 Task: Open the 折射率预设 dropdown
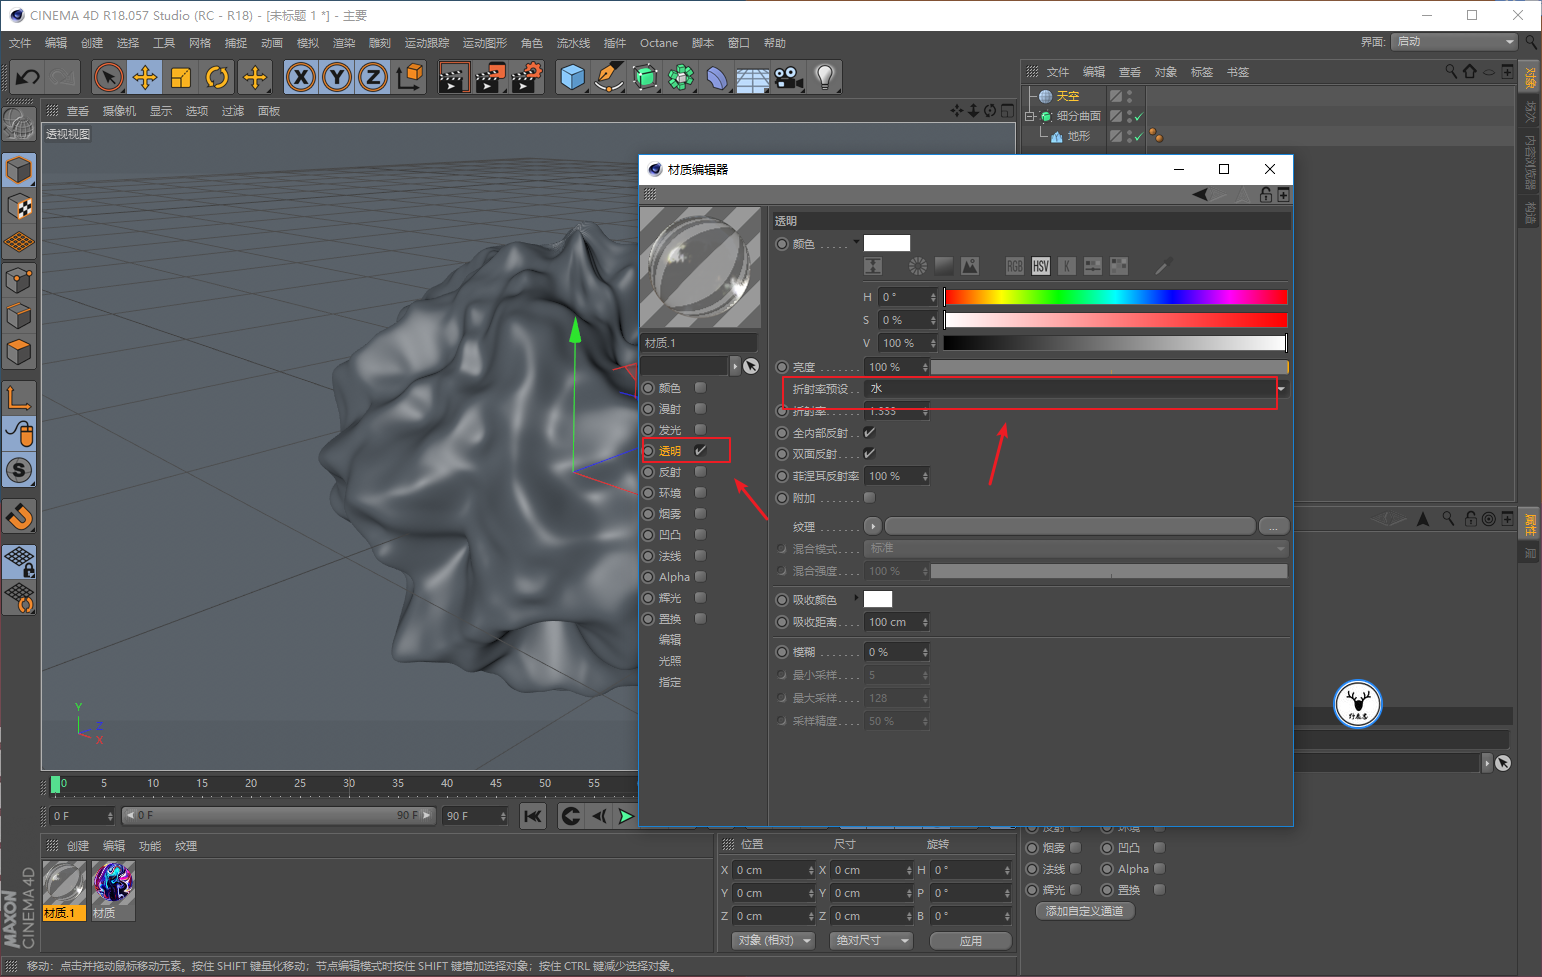click(x=1076, y=389)
